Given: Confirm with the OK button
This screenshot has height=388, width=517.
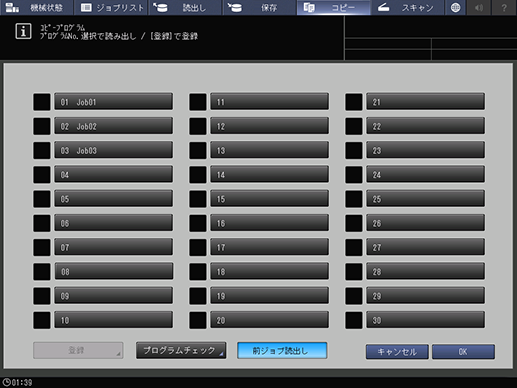Looking at the screenshot, I should click(x=463, y=352).
